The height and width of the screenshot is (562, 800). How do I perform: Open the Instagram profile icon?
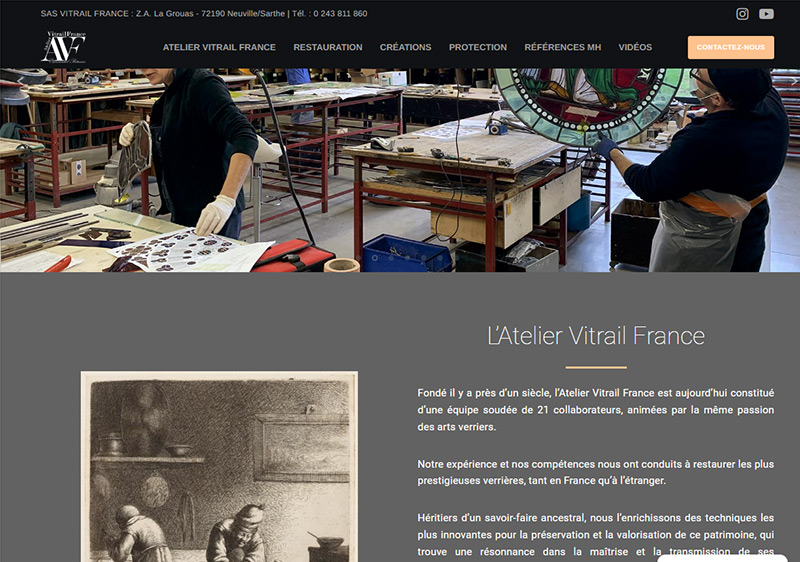[742, 14]
